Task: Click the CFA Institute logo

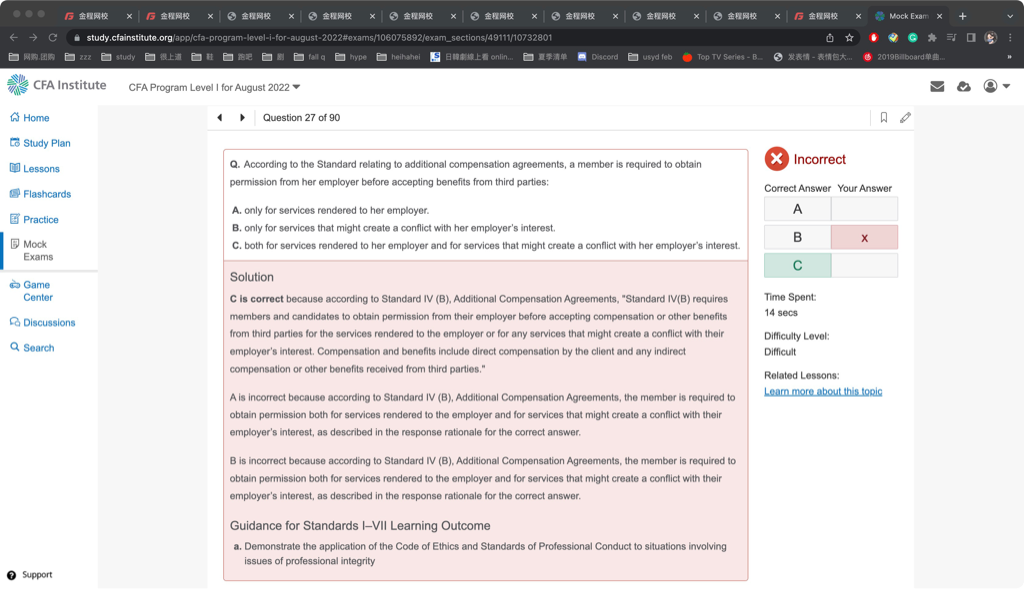Action: click(x=57, y=85)
